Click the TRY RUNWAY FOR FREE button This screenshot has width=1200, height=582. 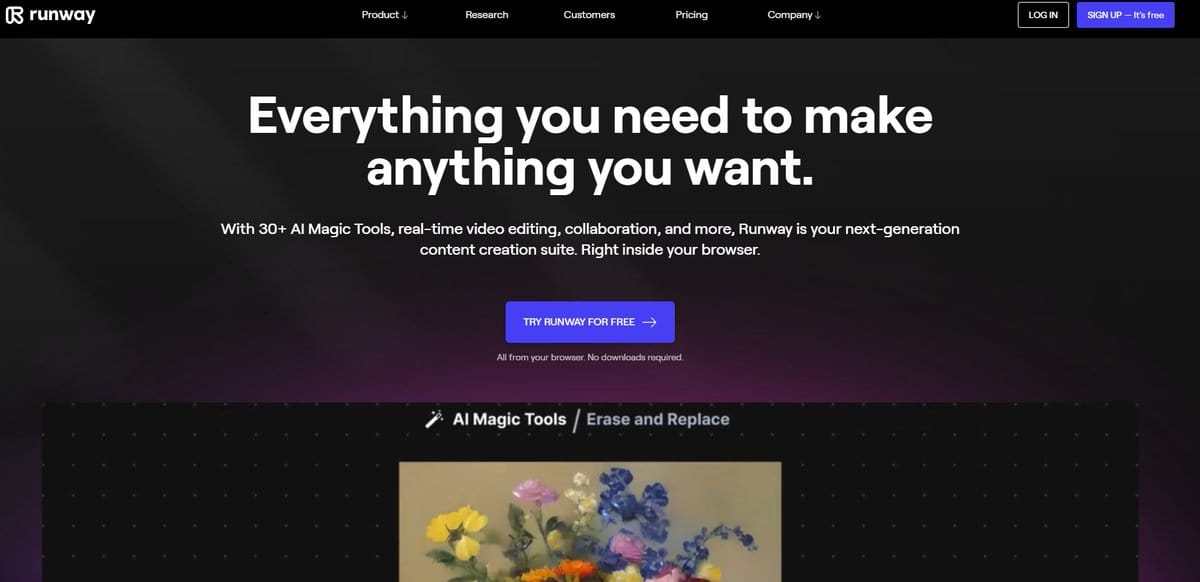coord(590,322)
